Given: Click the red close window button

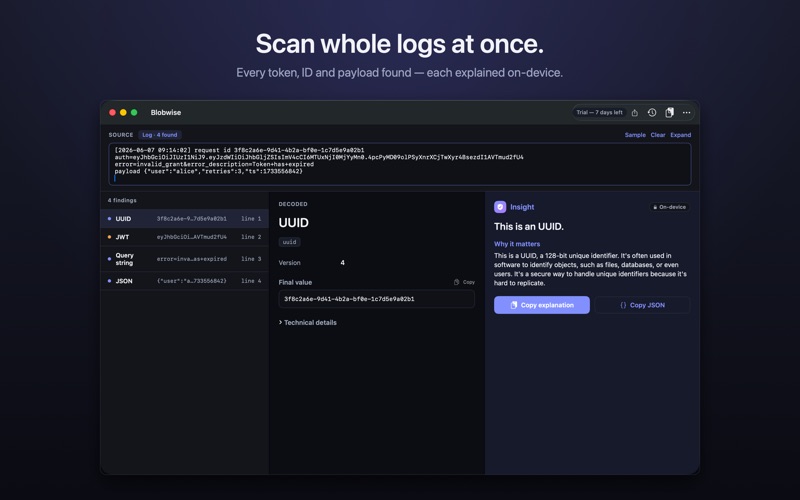Looking at the screenshot, I should pos(112,113).
